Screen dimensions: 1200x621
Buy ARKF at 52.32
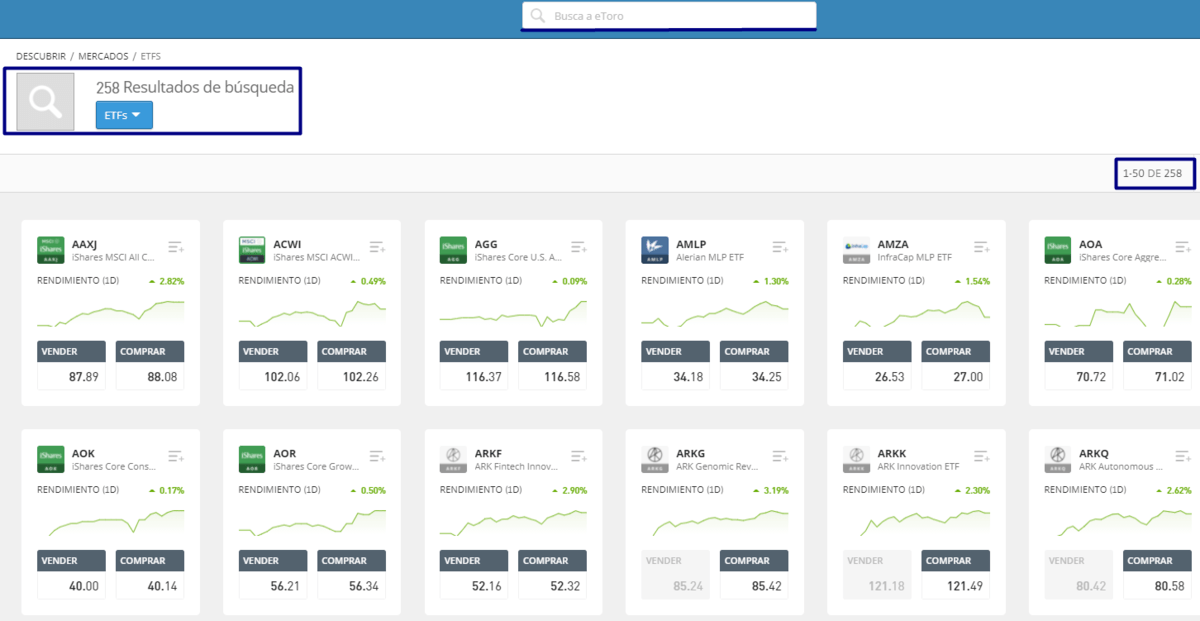[554, 574]
